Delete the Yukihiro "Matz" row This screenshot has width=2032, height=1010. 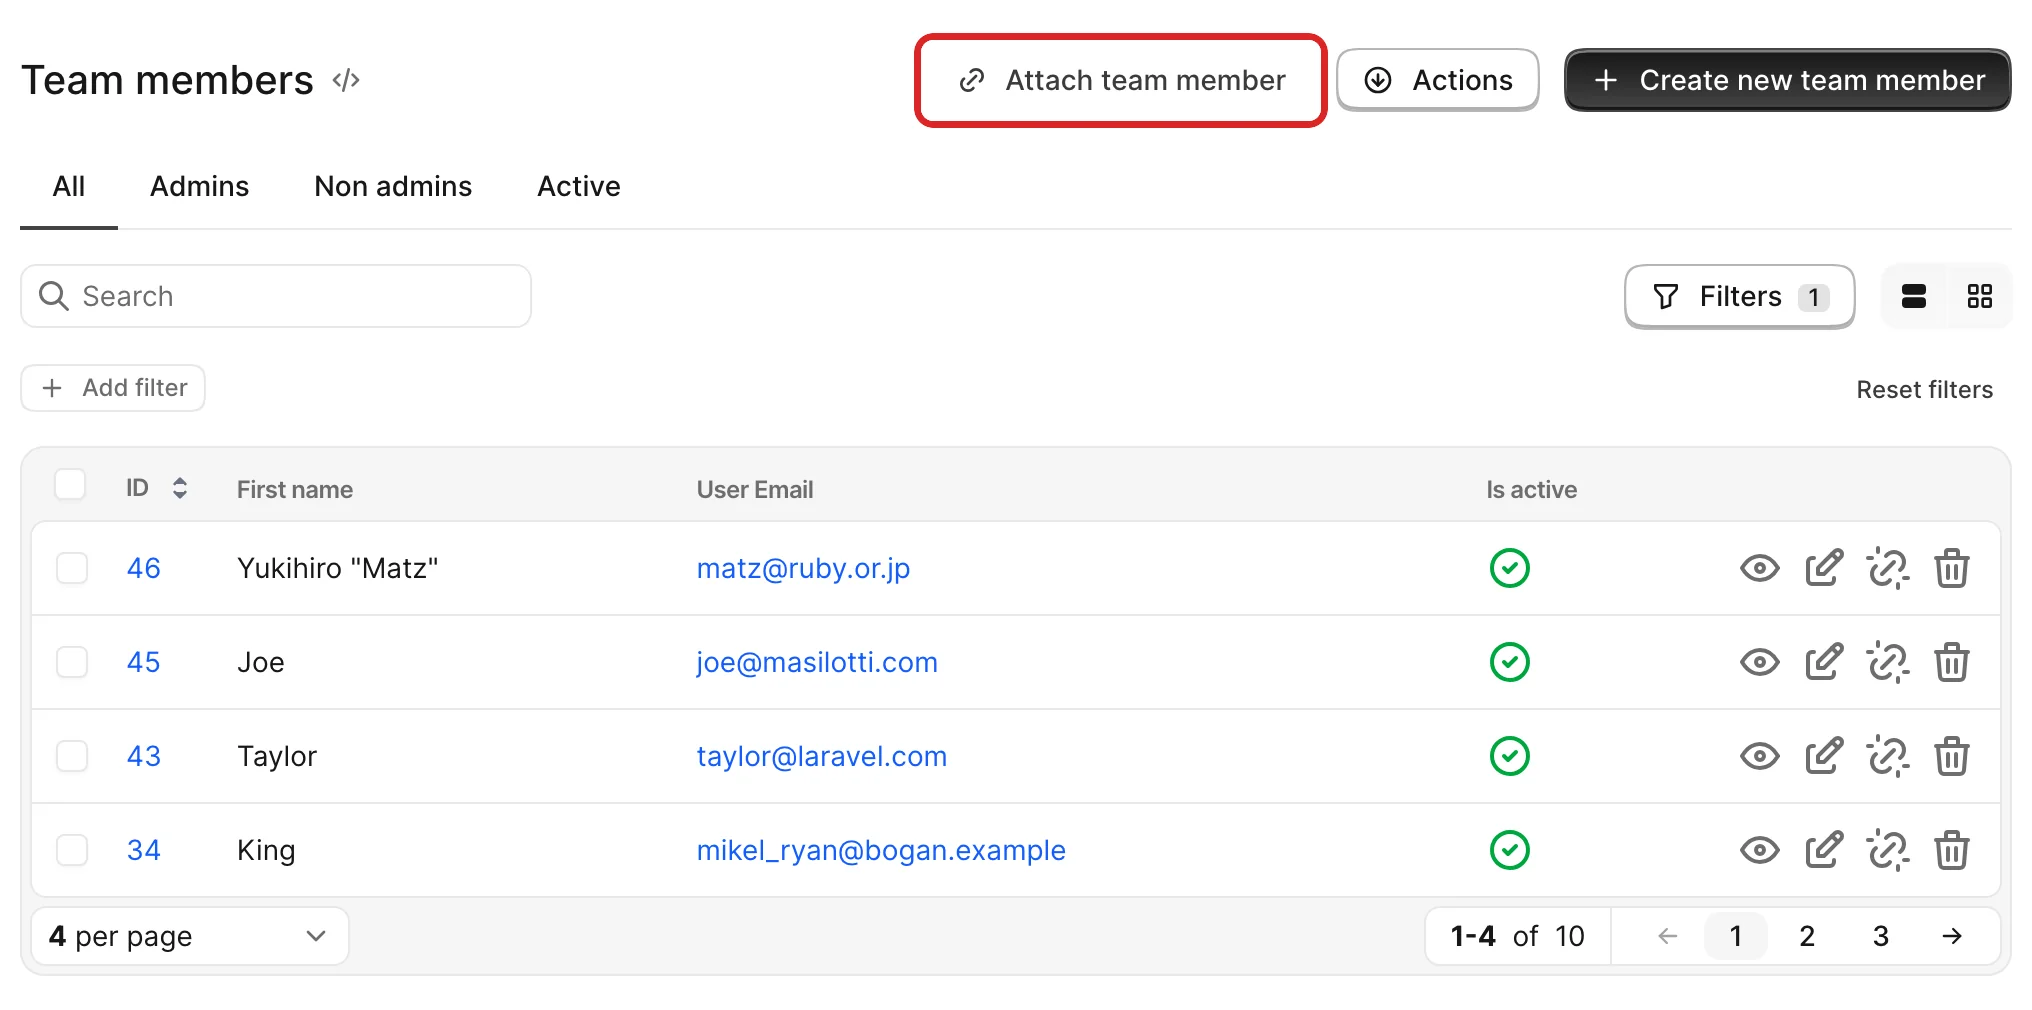pos(1952,568)
